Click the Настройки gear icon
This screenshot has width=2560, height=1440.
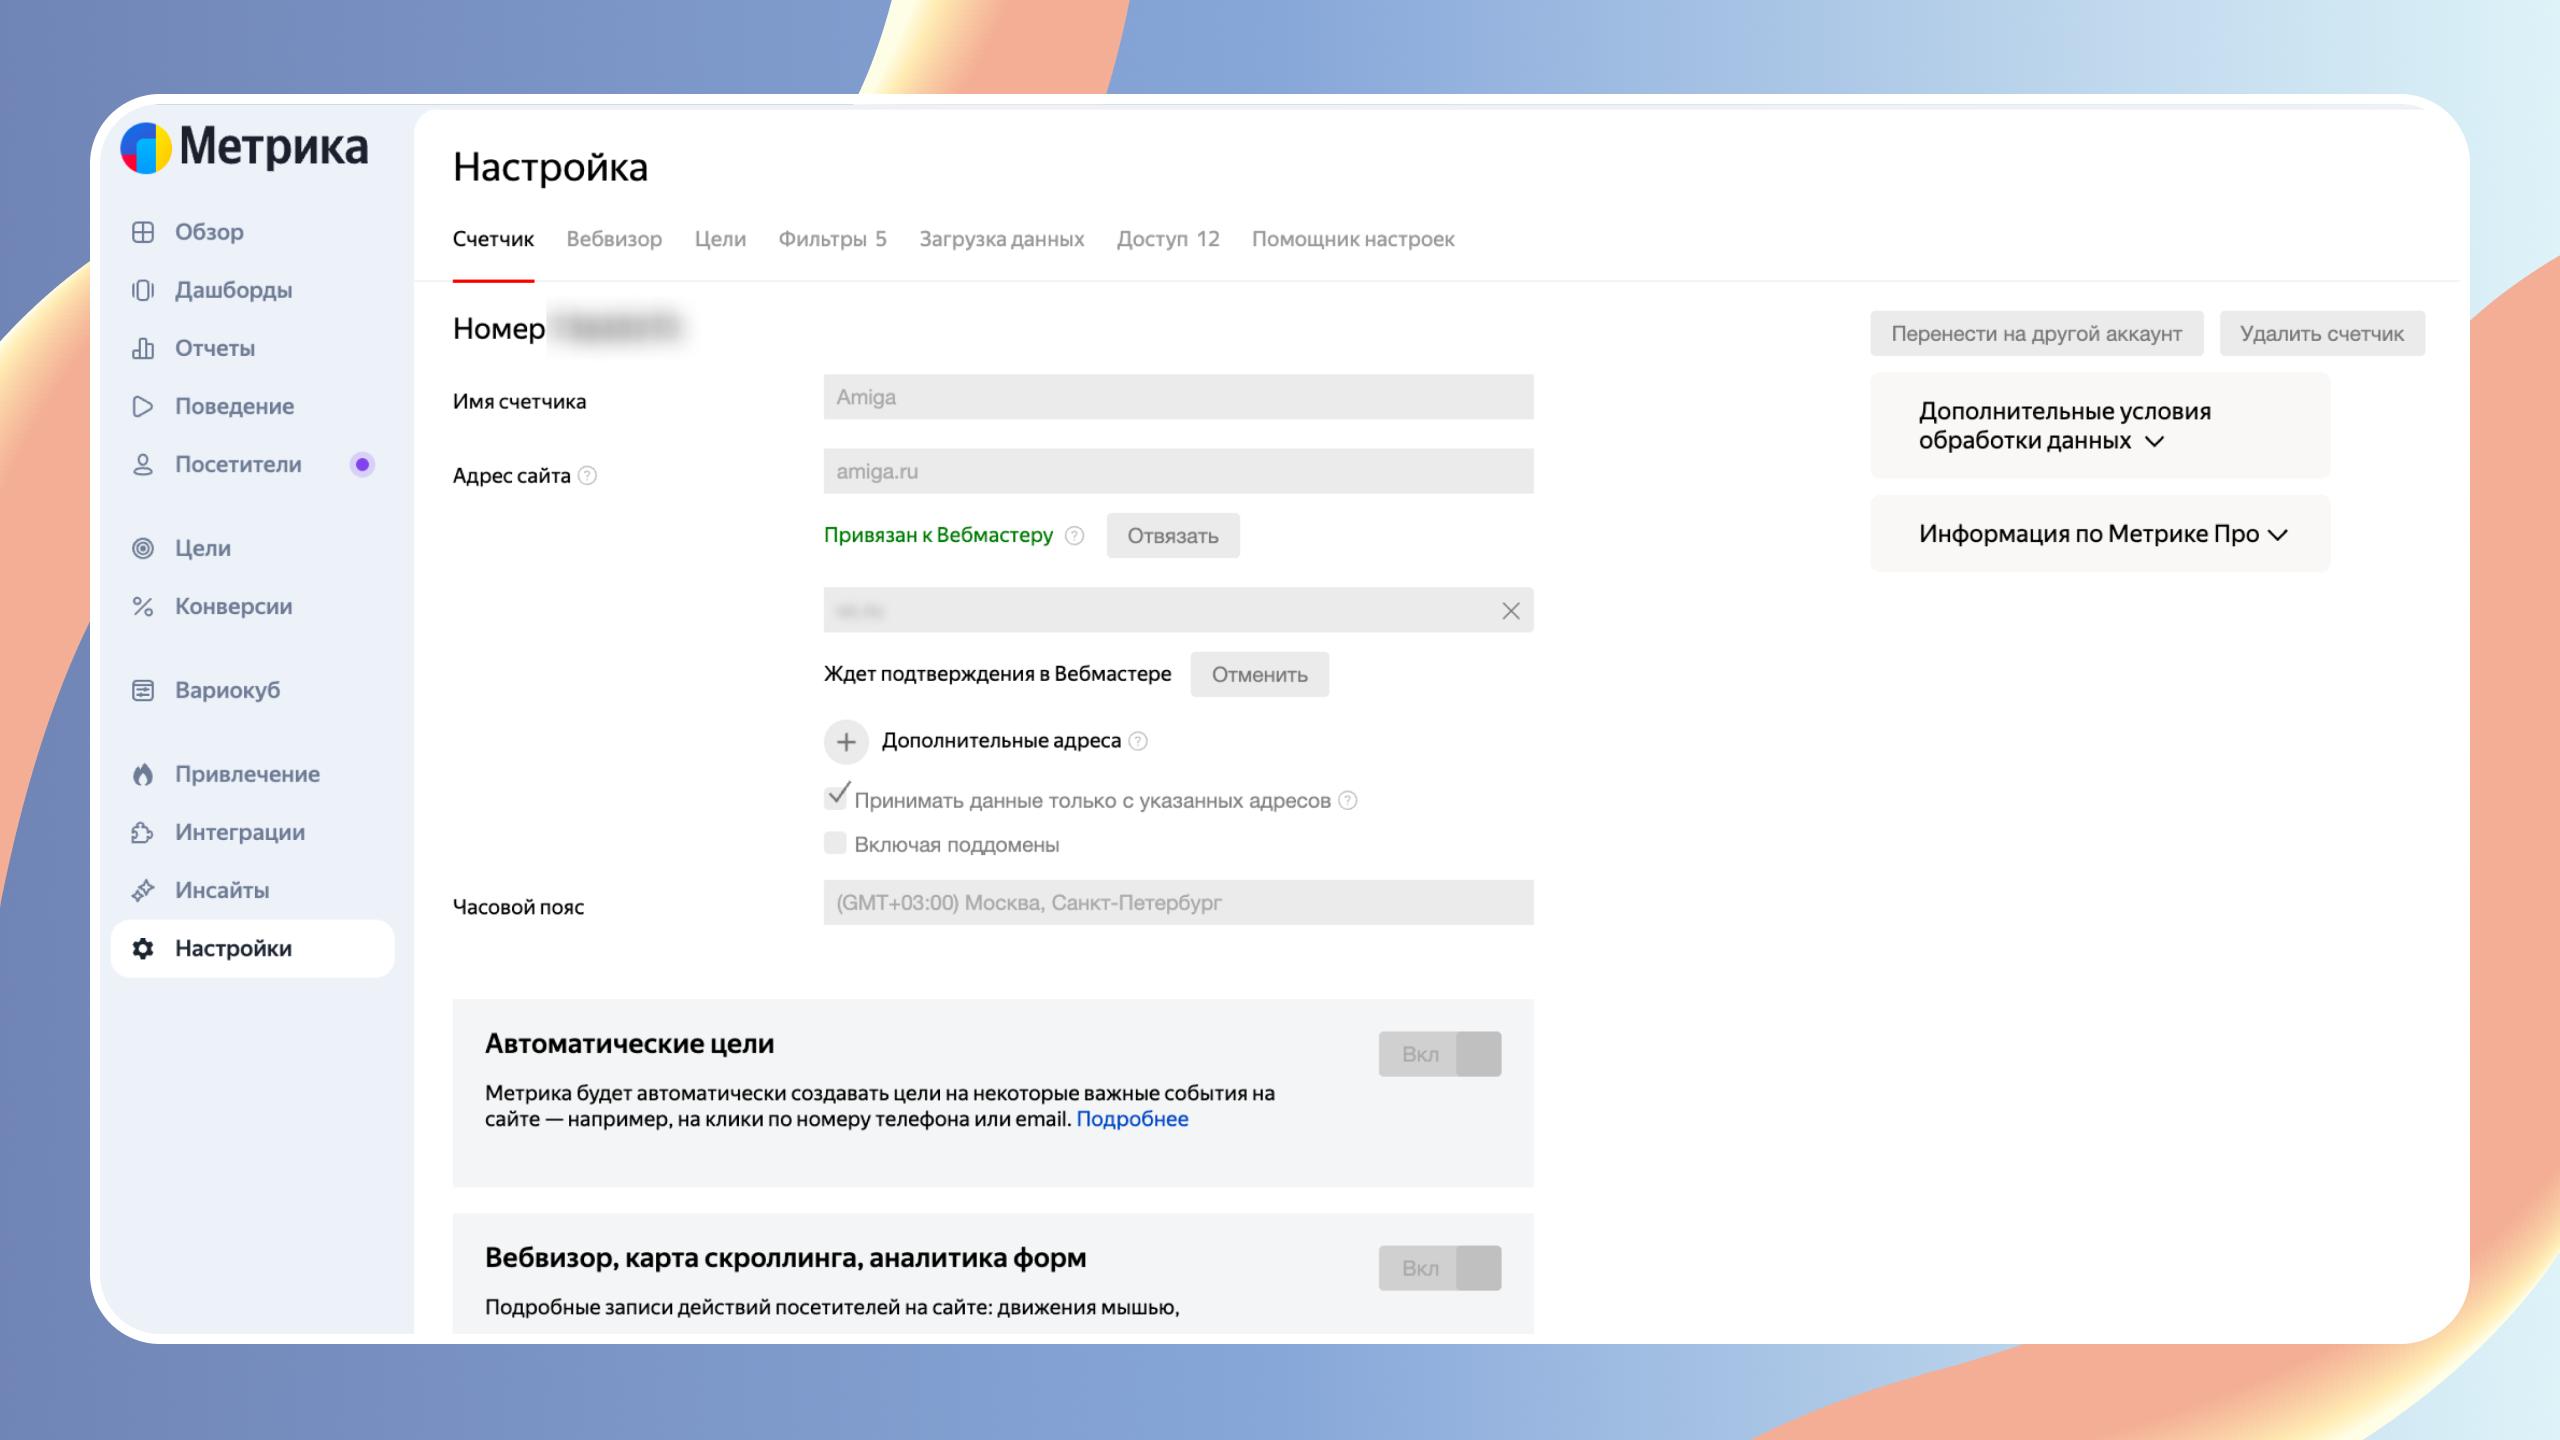143,948
